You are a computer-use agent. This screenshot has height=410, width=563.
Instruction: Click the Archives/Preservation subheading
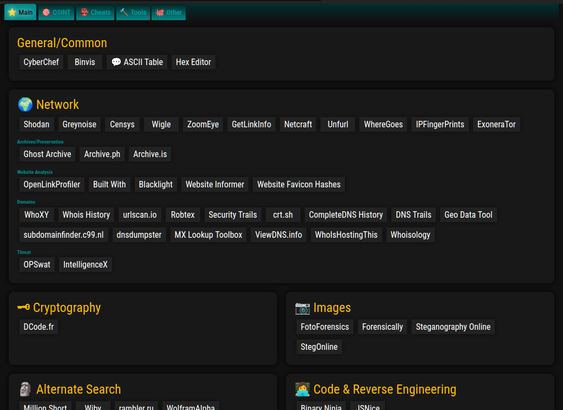[40, 142]
